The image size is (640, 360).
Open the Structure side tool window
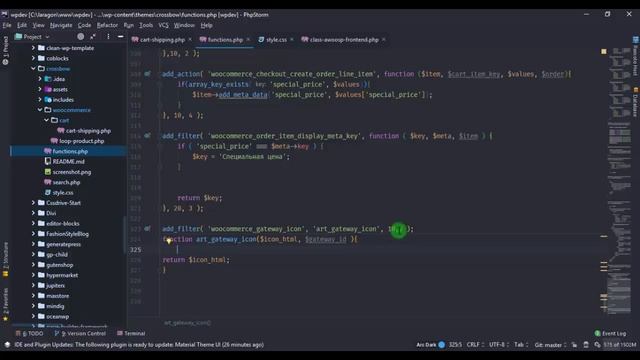(5, 260)
